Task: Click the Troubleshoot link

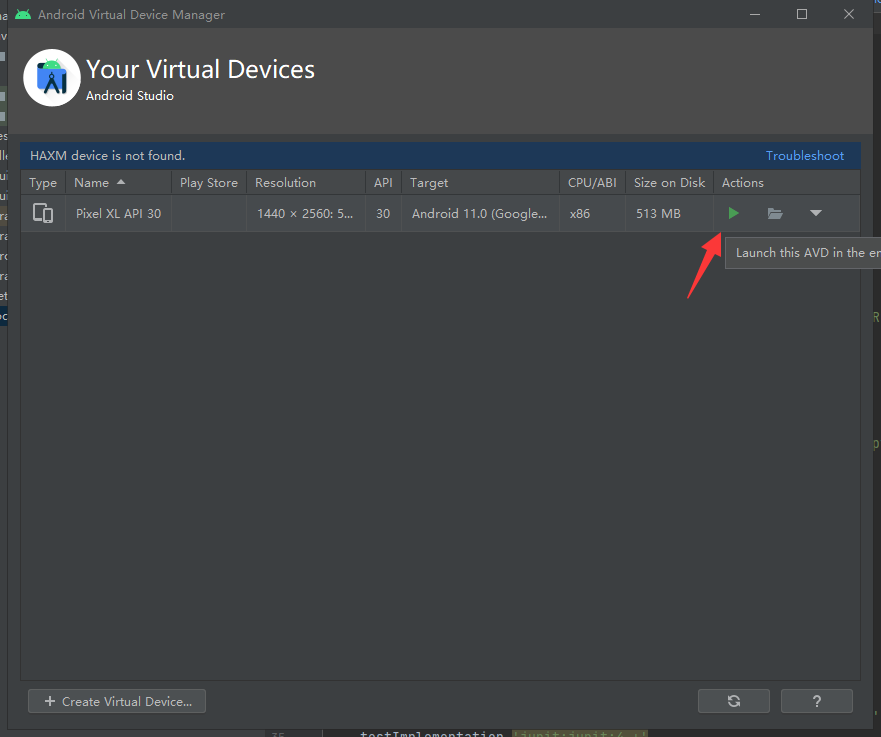Action: [805, 156]
